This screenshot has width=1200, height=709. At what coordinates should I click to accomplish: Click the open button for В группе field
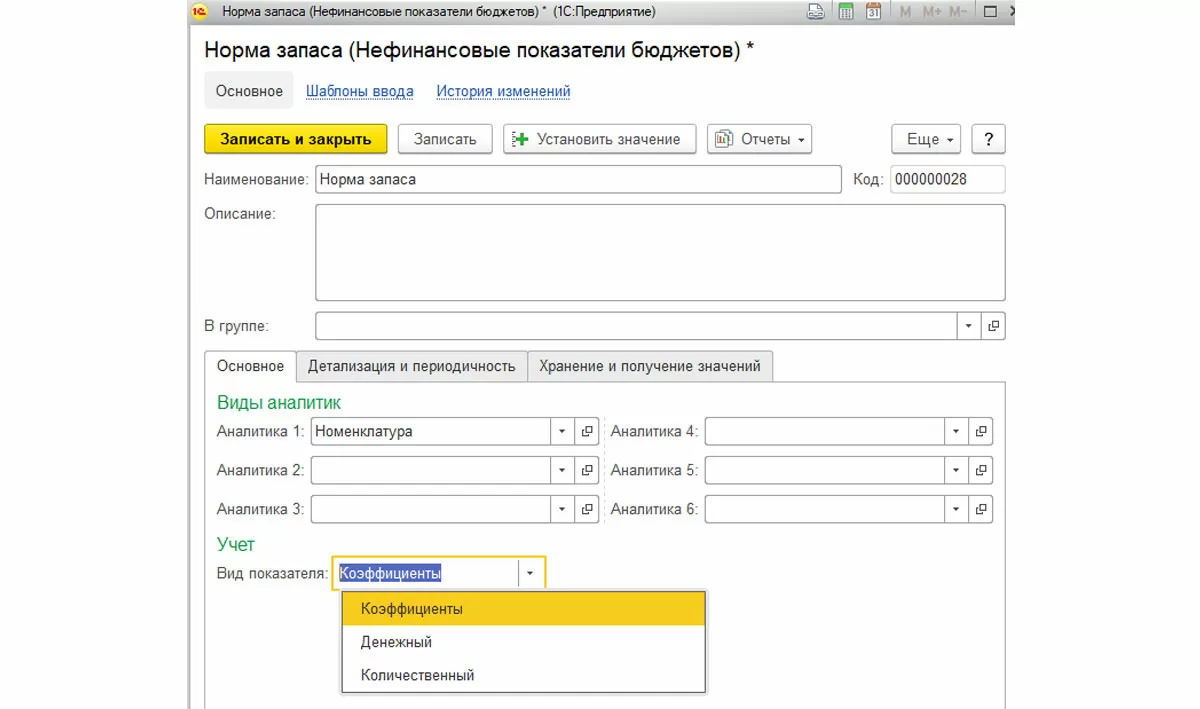pos(994,326)
